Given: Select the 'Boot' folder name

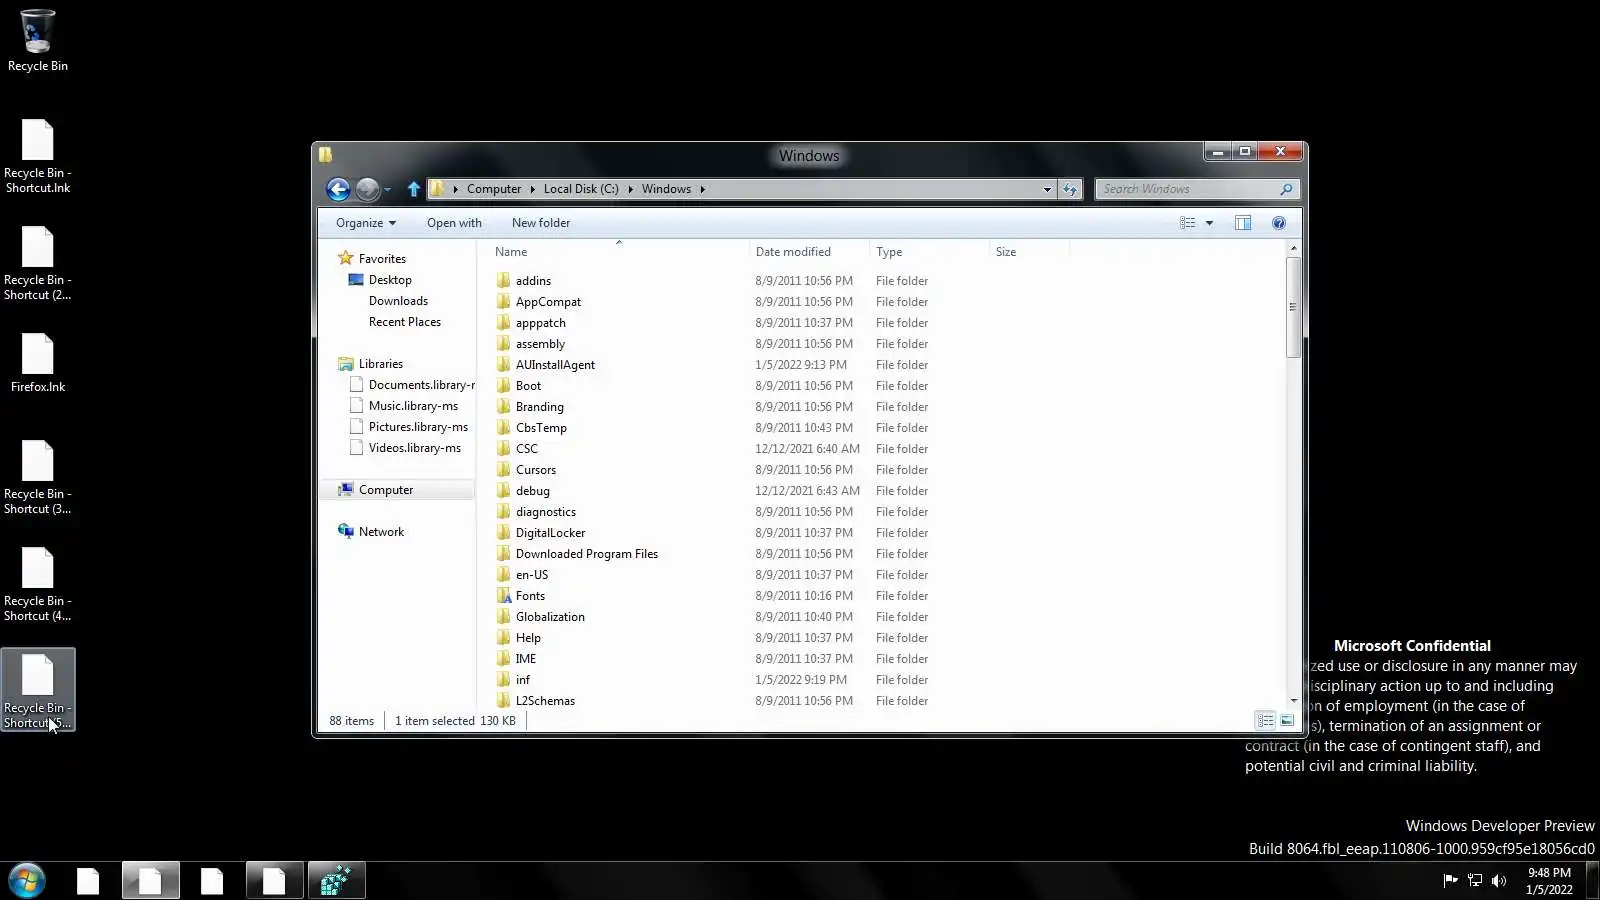Looking at the screenshot, I should point(528,386).
